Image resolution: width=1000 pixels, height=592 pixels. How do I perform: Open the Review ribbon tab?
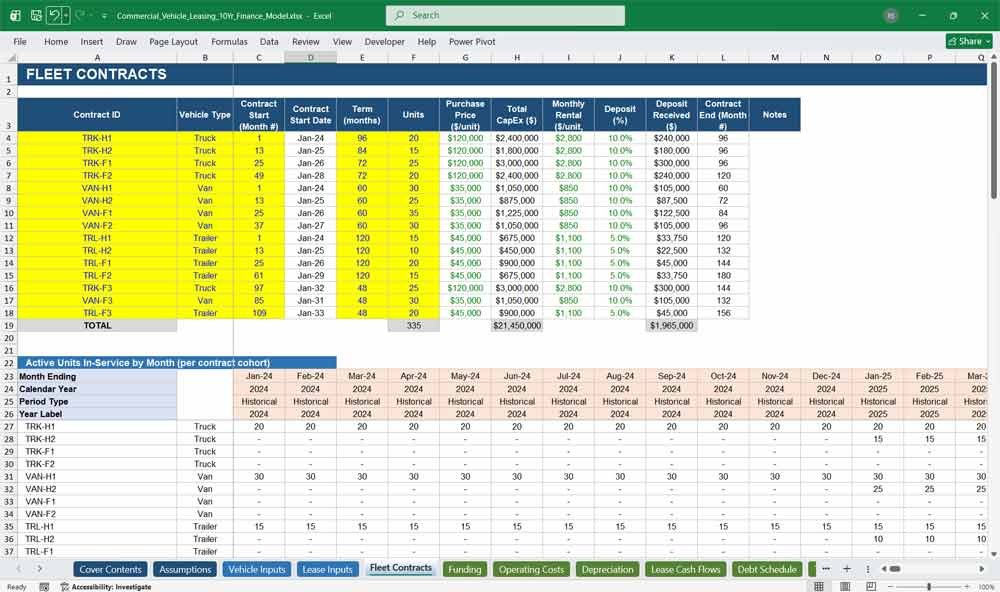coord(306,41)
